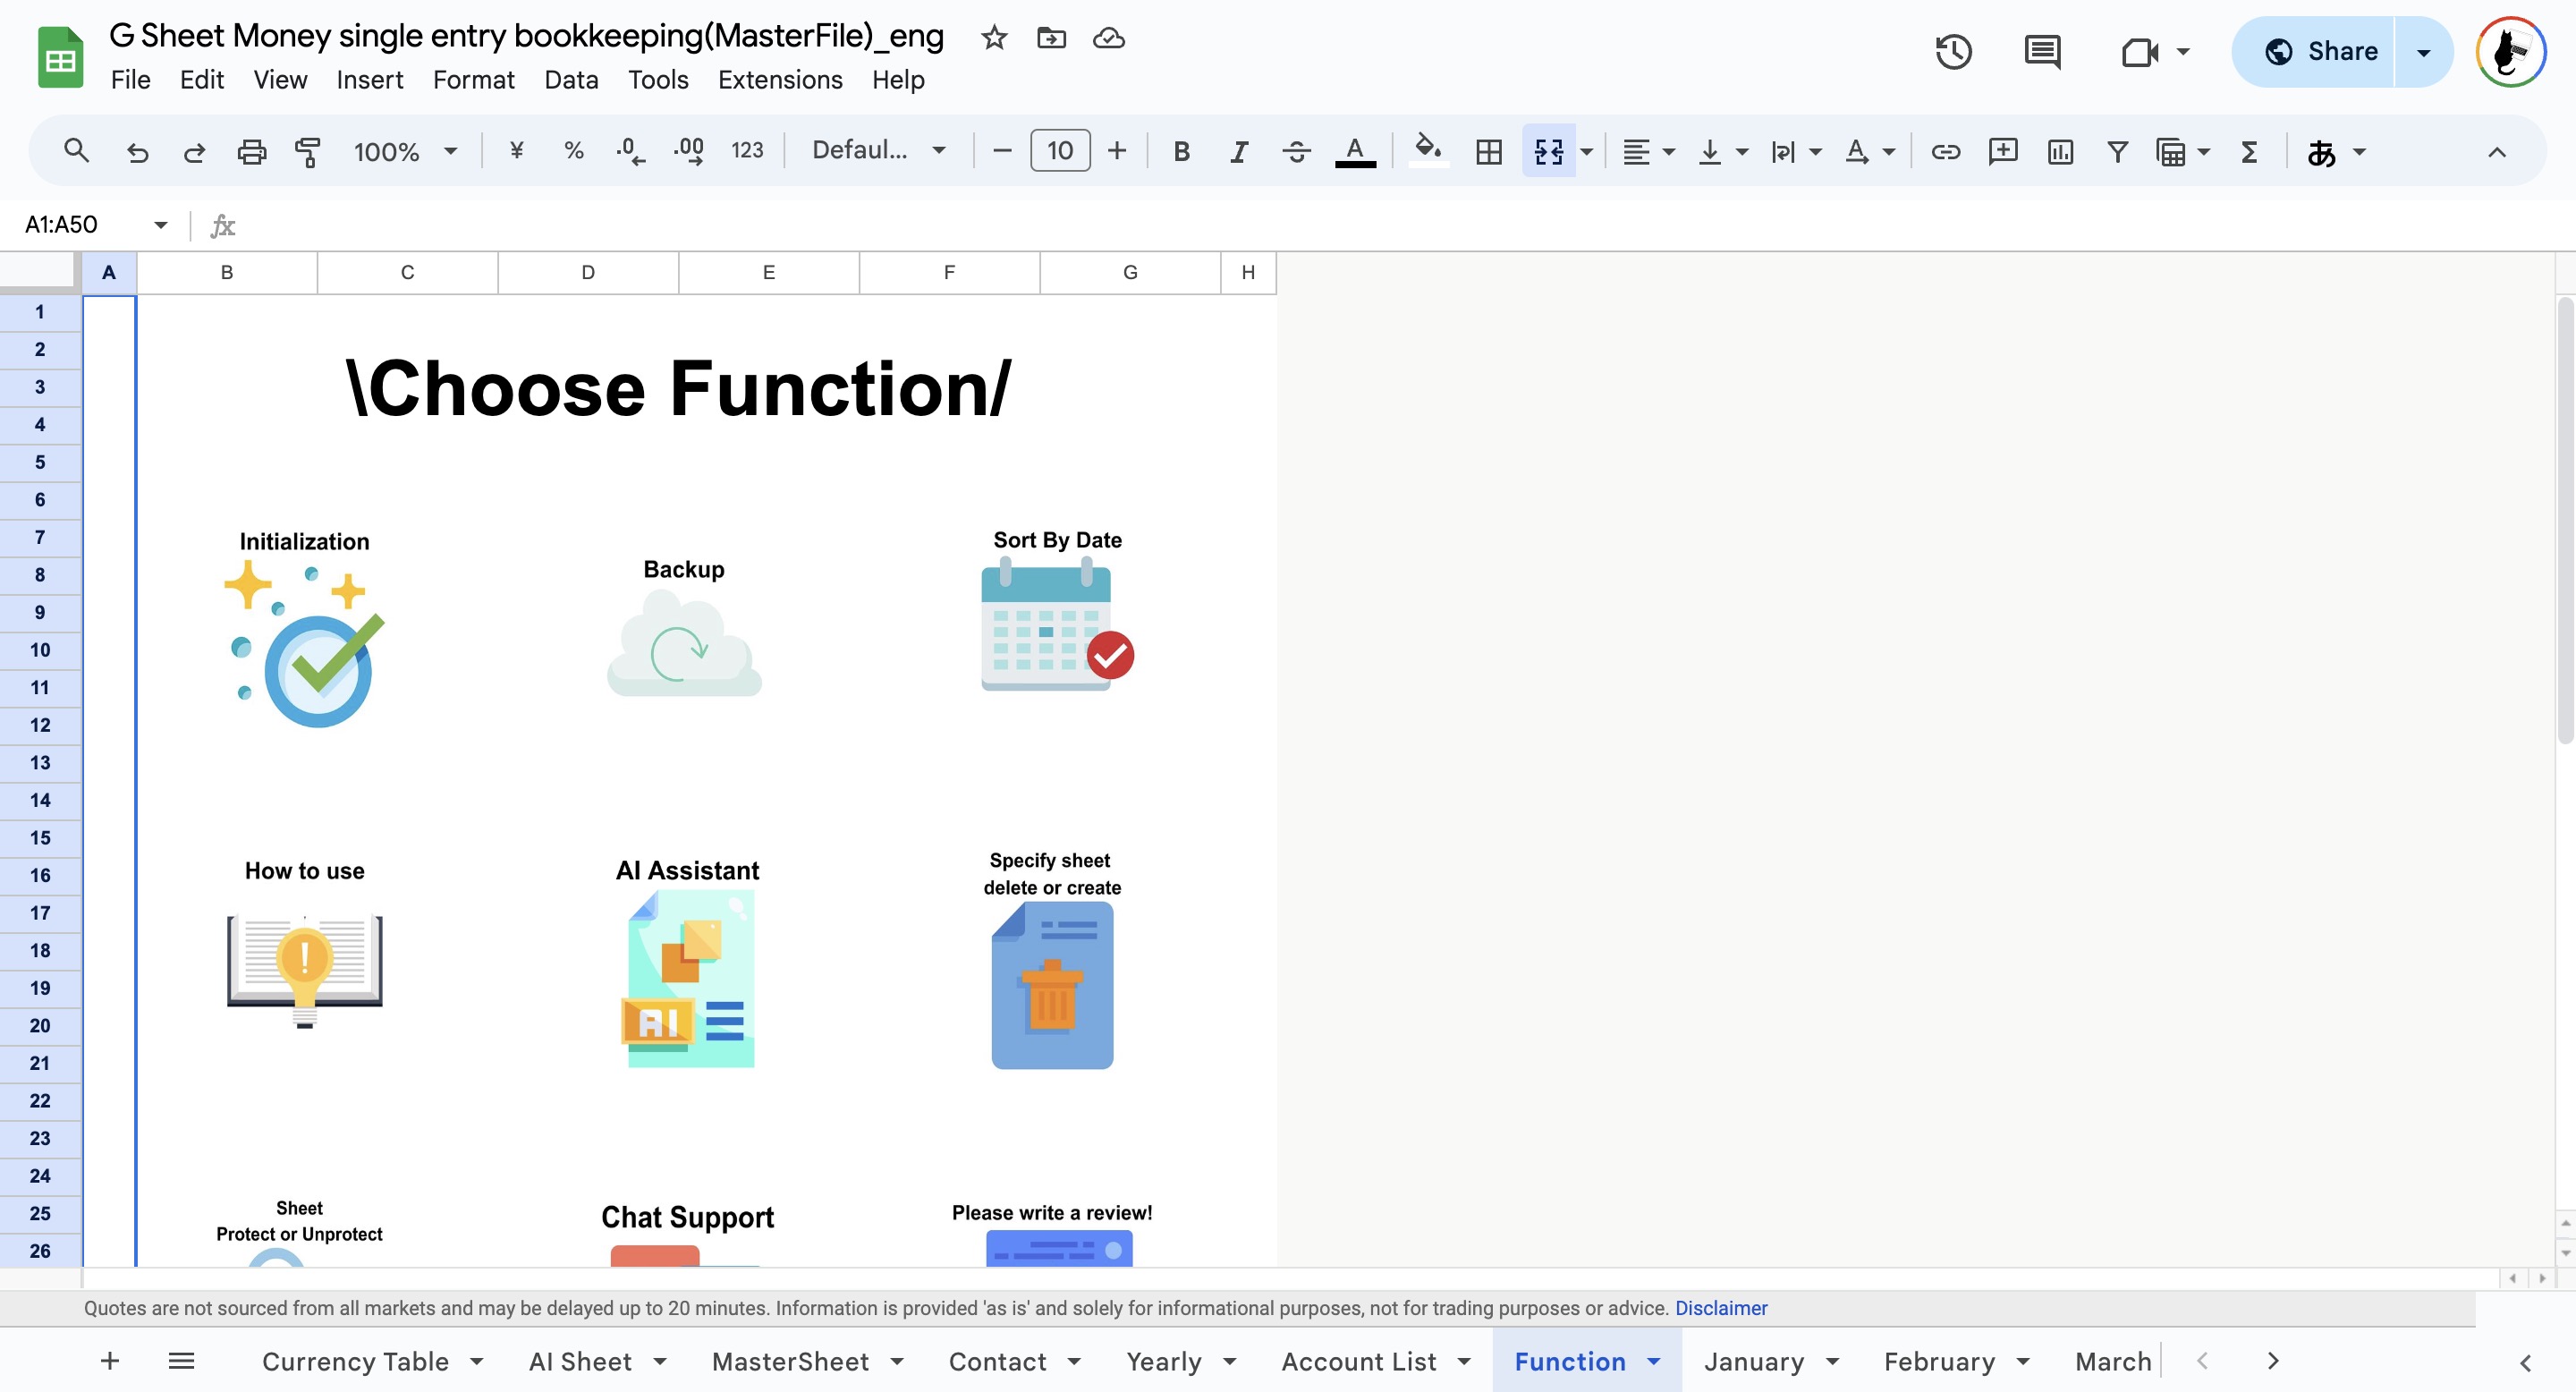The height and width of the screenshot is (1392, 2576).
Task: Click the Share button
Action: 2321,52
